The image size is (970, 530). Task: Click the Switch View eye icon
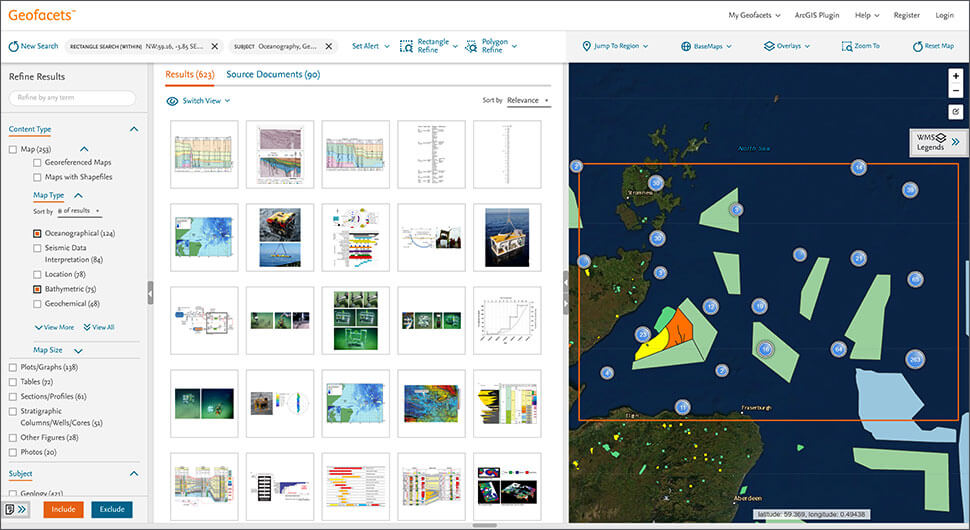click(x=173, y=101)
